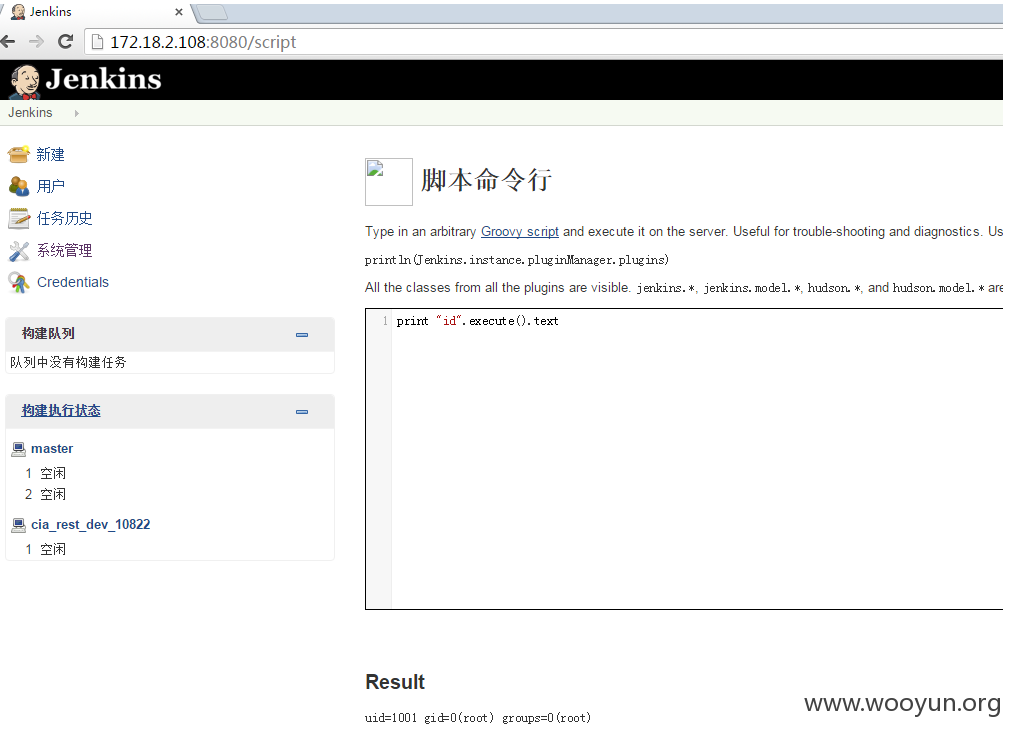Click the 构建队列 heading text
This screenshot has width=1010, height=732.
[x=48, y=333]
